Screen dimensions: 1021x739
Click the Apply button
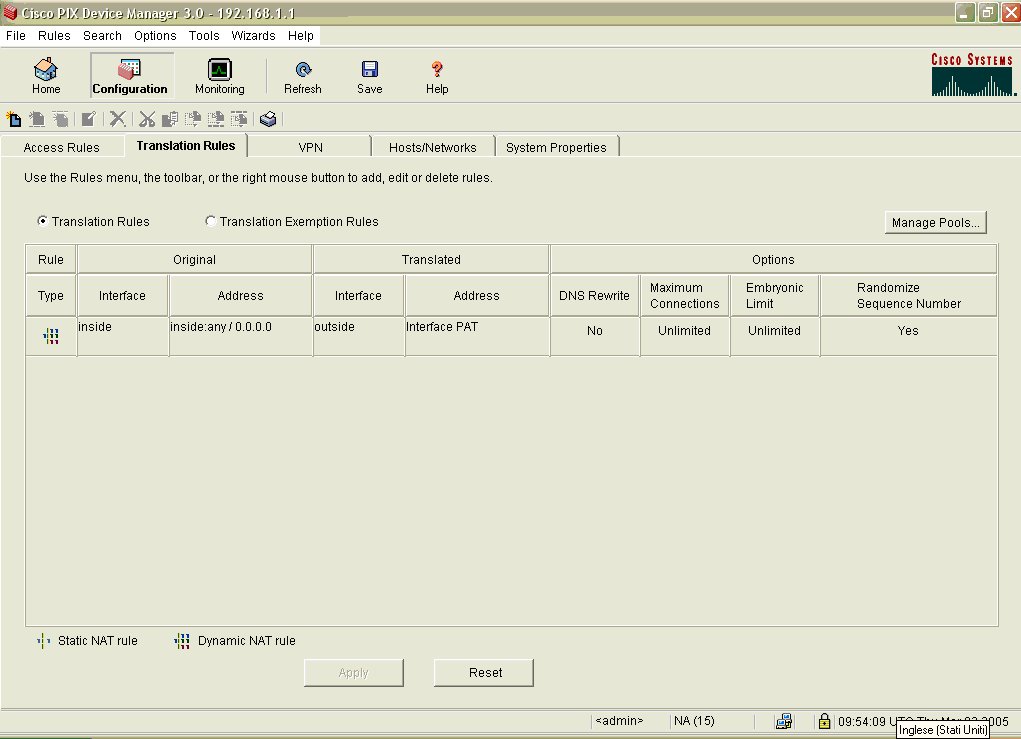click(354, 673)
